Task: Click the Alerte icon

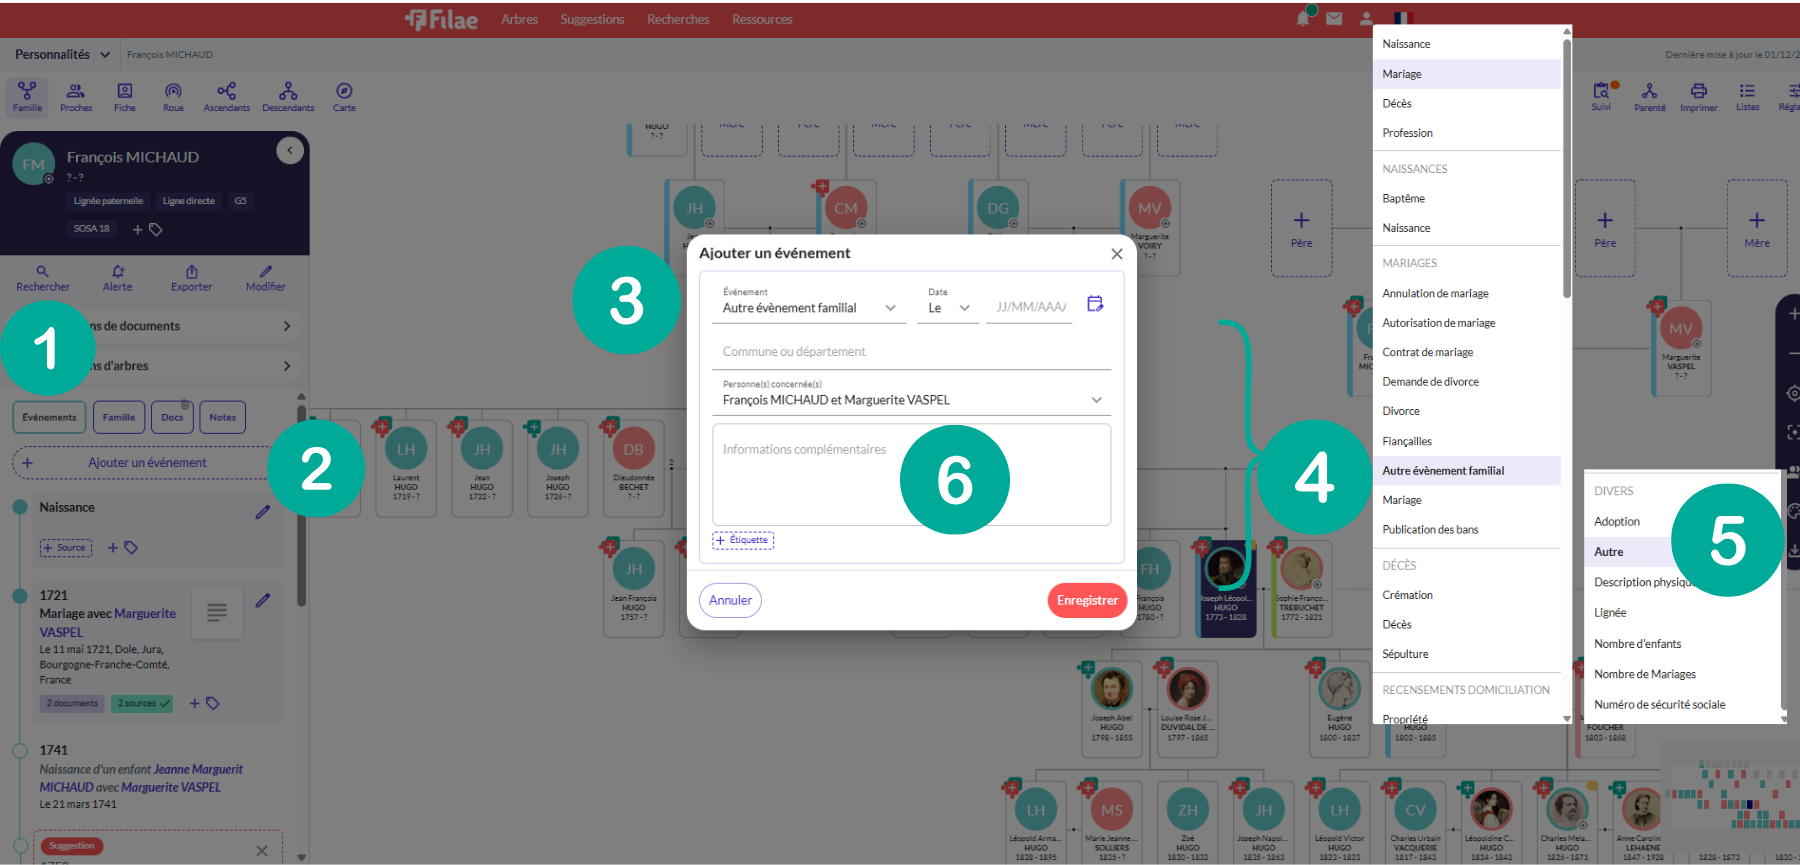Action: [118, 277]
